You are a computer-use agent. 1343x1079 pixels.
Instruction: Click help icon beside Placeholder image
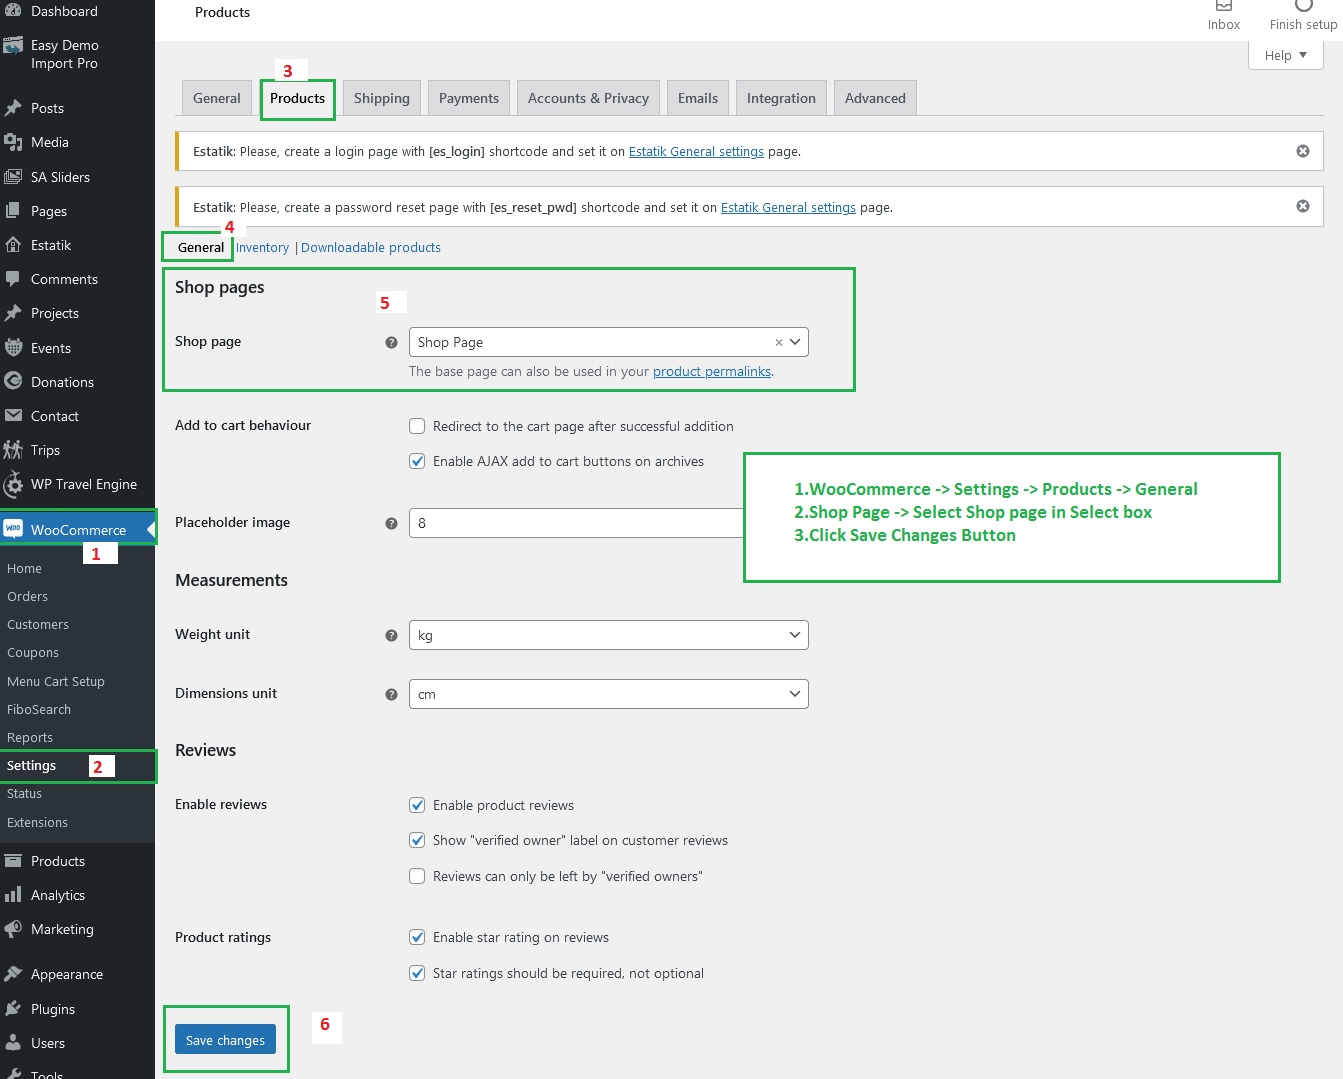(391, 523)
